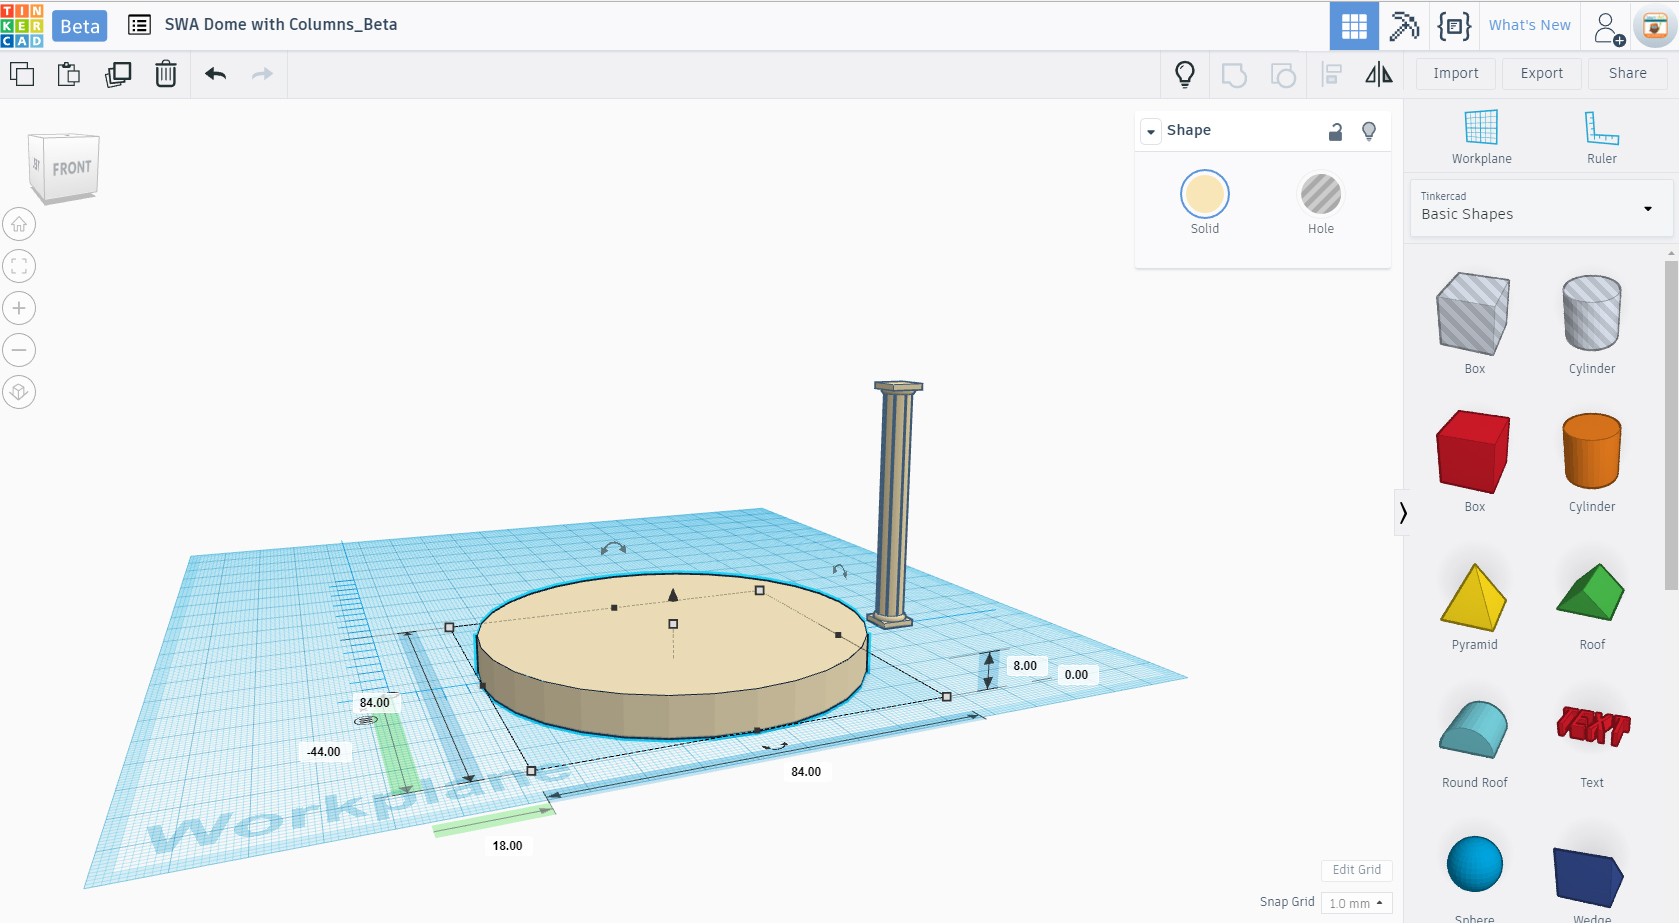Switch to 3D design grid view
Viewport: 1679px width, 923px height.
point(1354,26)
